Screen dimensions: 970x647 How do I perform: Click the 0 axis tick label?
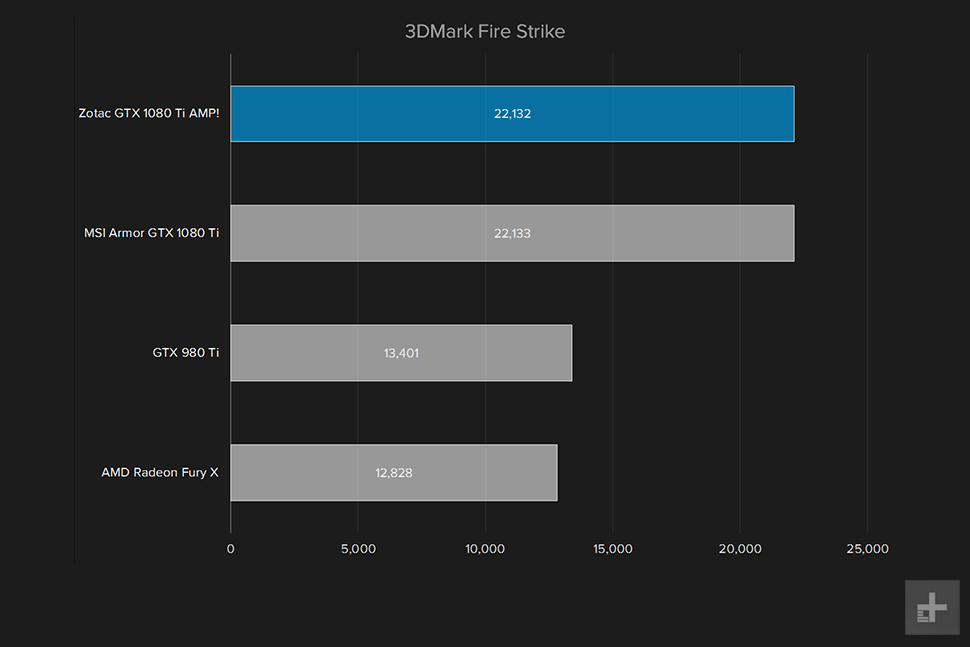(x=231, y=549)
